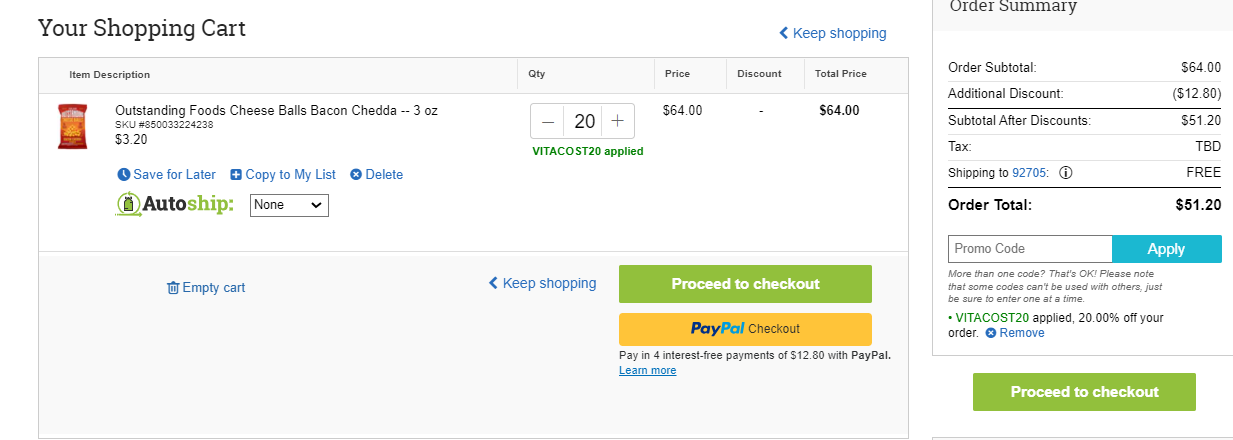Decrease quantity with the minus button
1233x440 pixels.
548,121
